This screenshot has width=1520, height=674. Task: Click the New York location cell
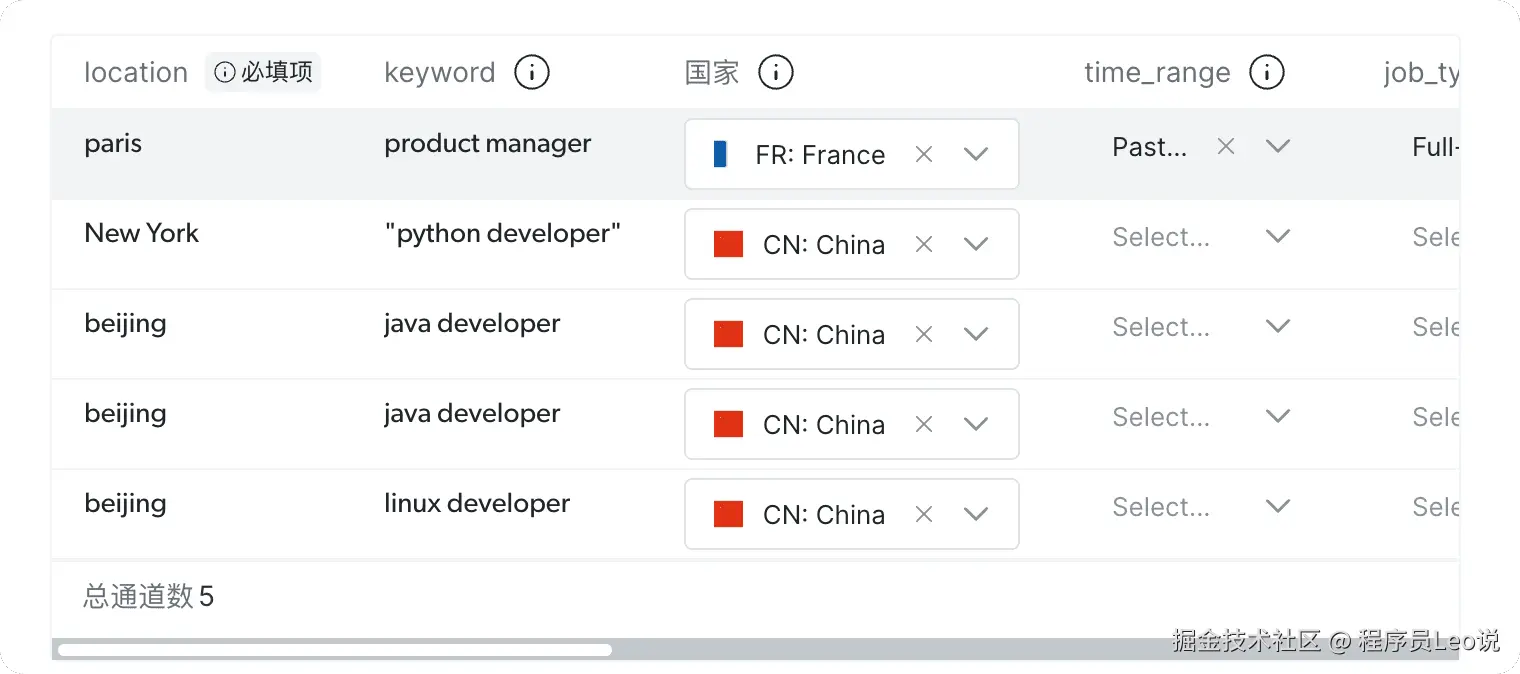(142, 234)
